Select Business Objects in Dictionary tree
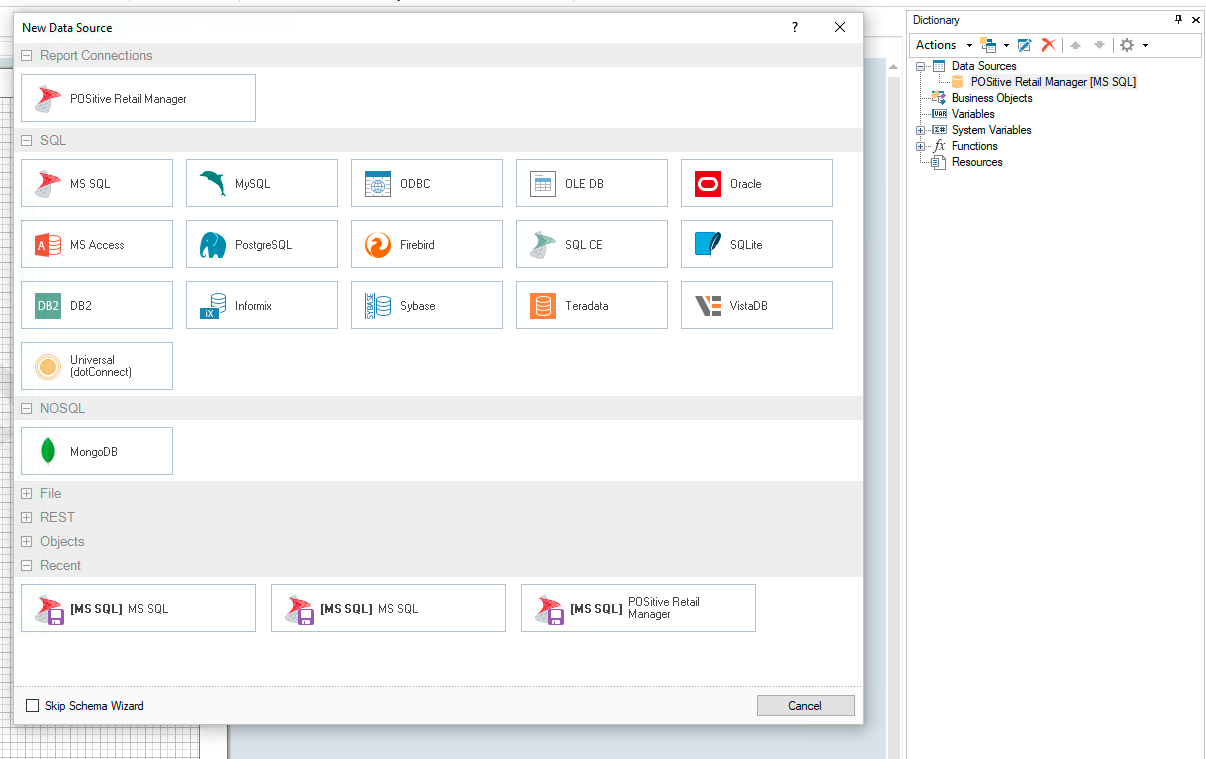The height and width of the screenshot is (759, 1206). pos(992,98)
